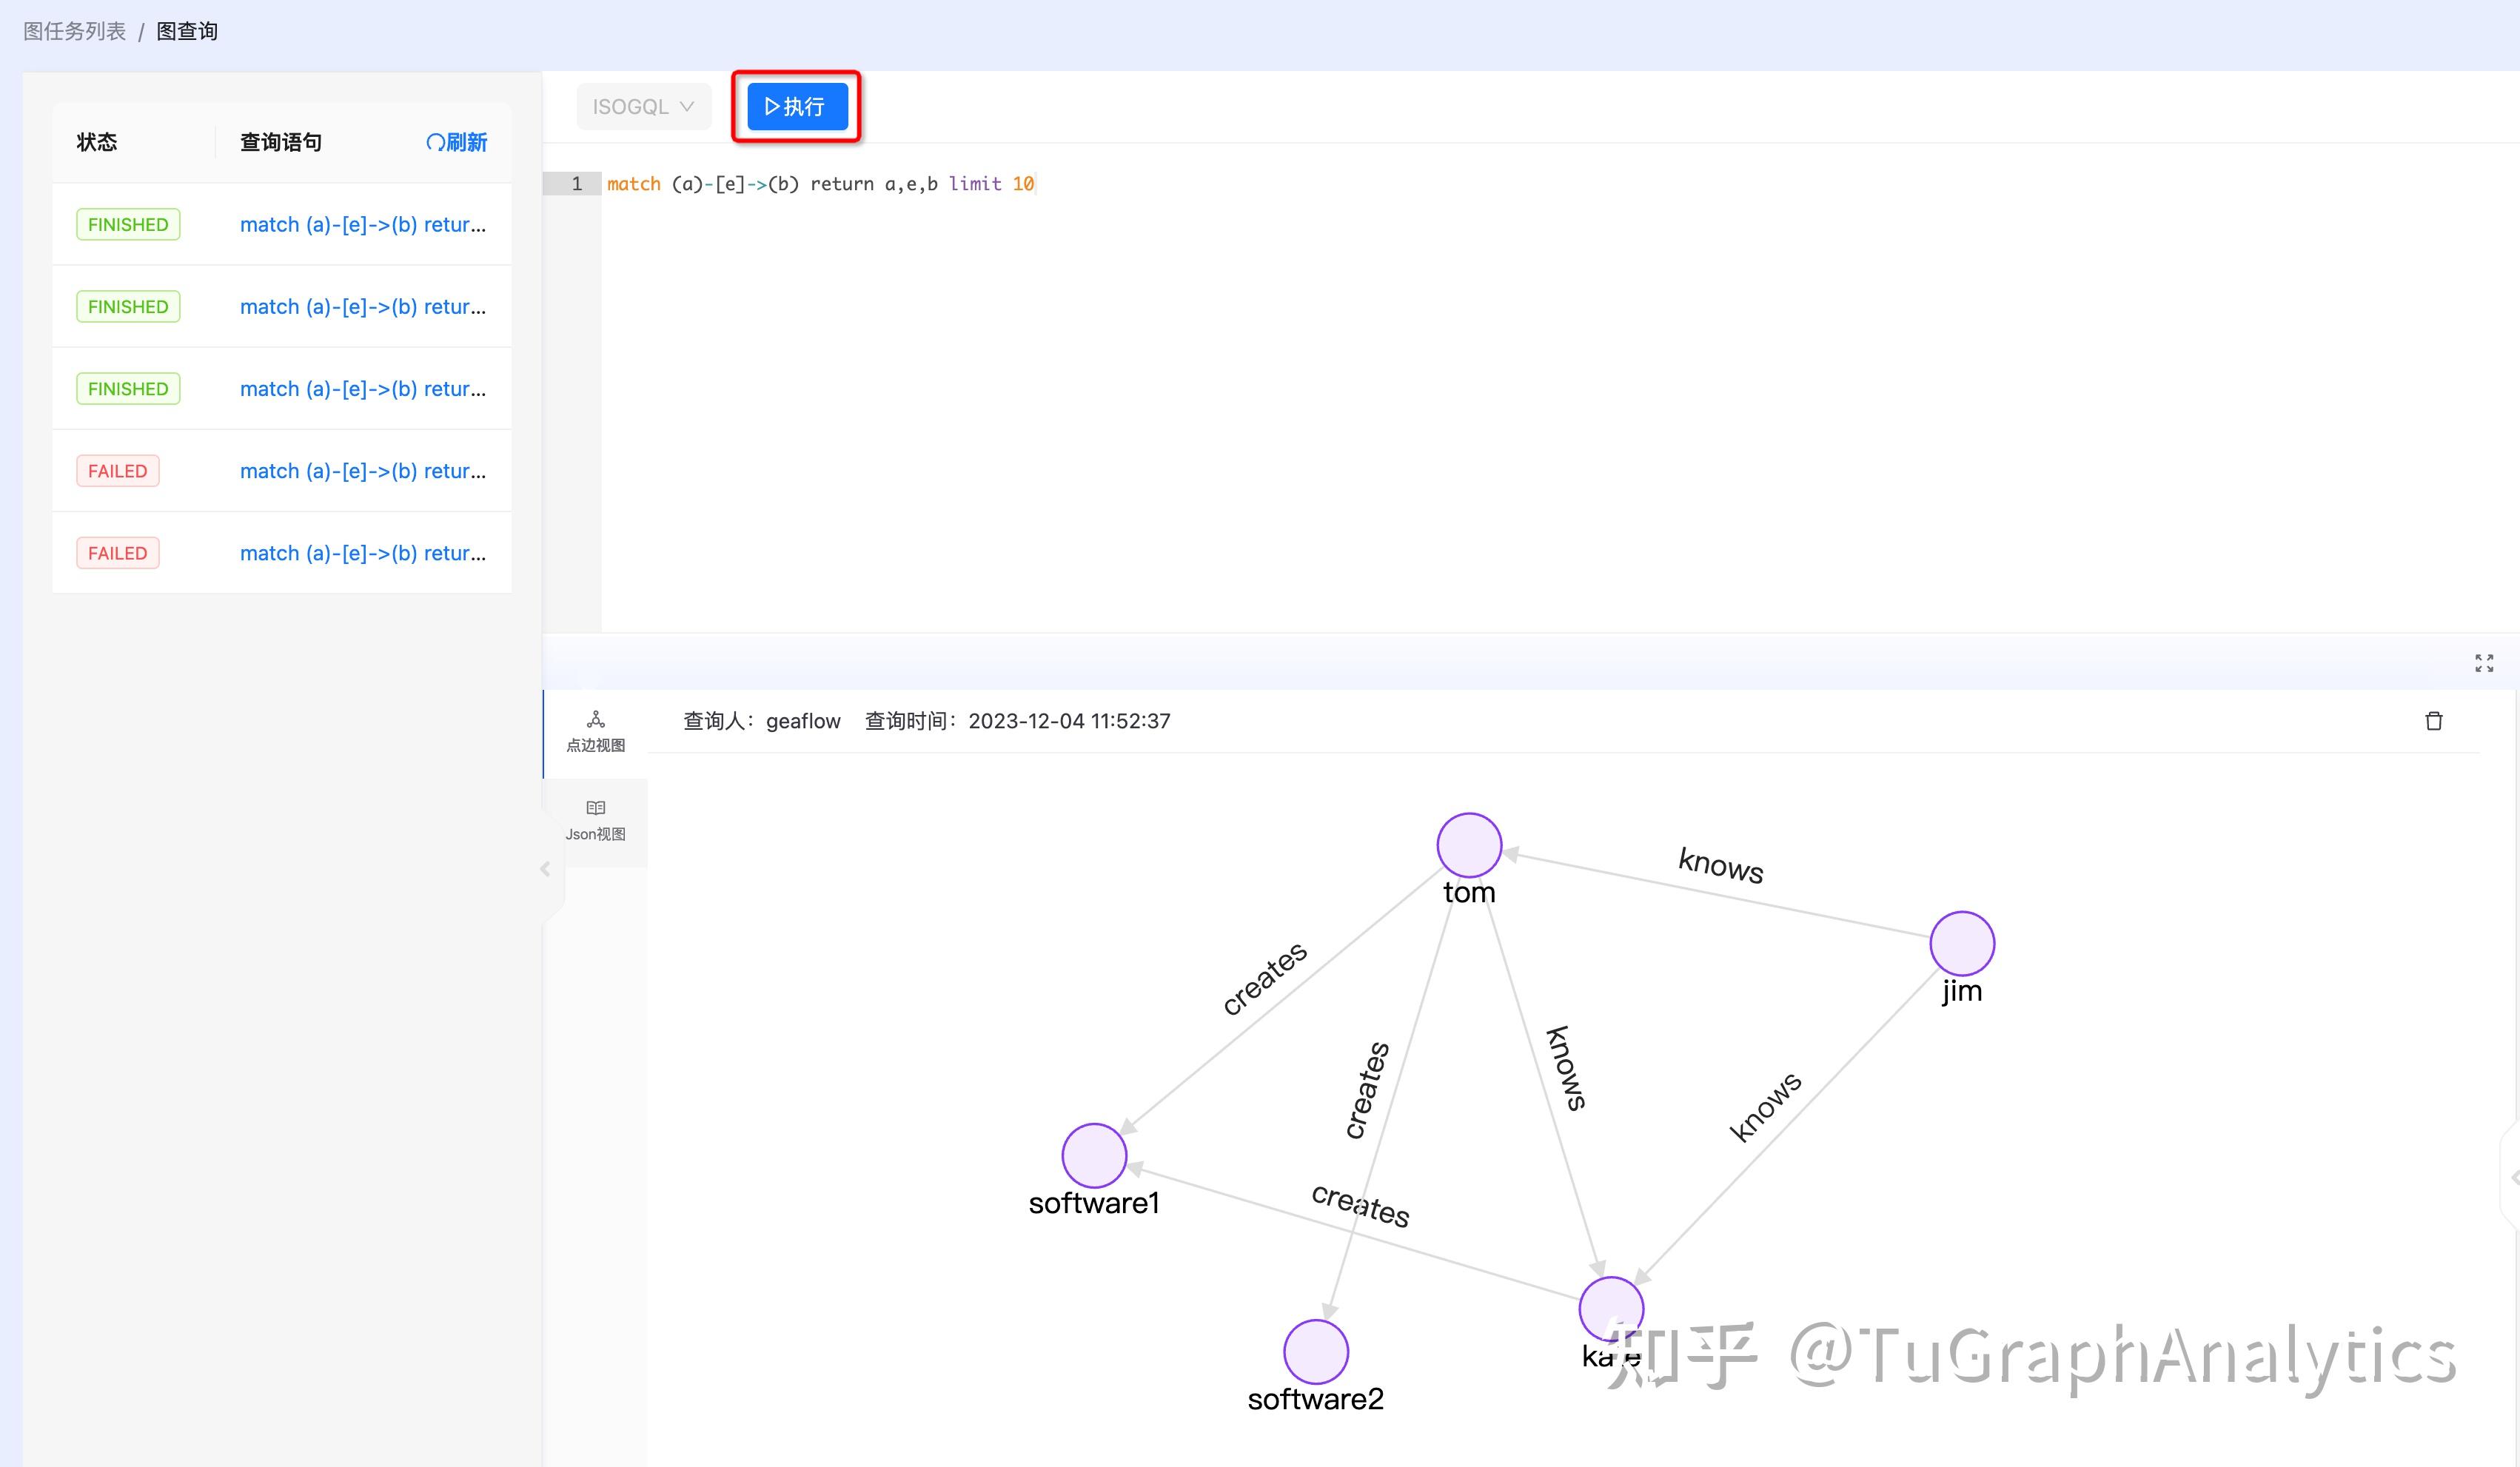Delete query result via trash icon
The height and width of the screenshot is (1467, 2520).
pyautogui.click(x=2434, y=721)
